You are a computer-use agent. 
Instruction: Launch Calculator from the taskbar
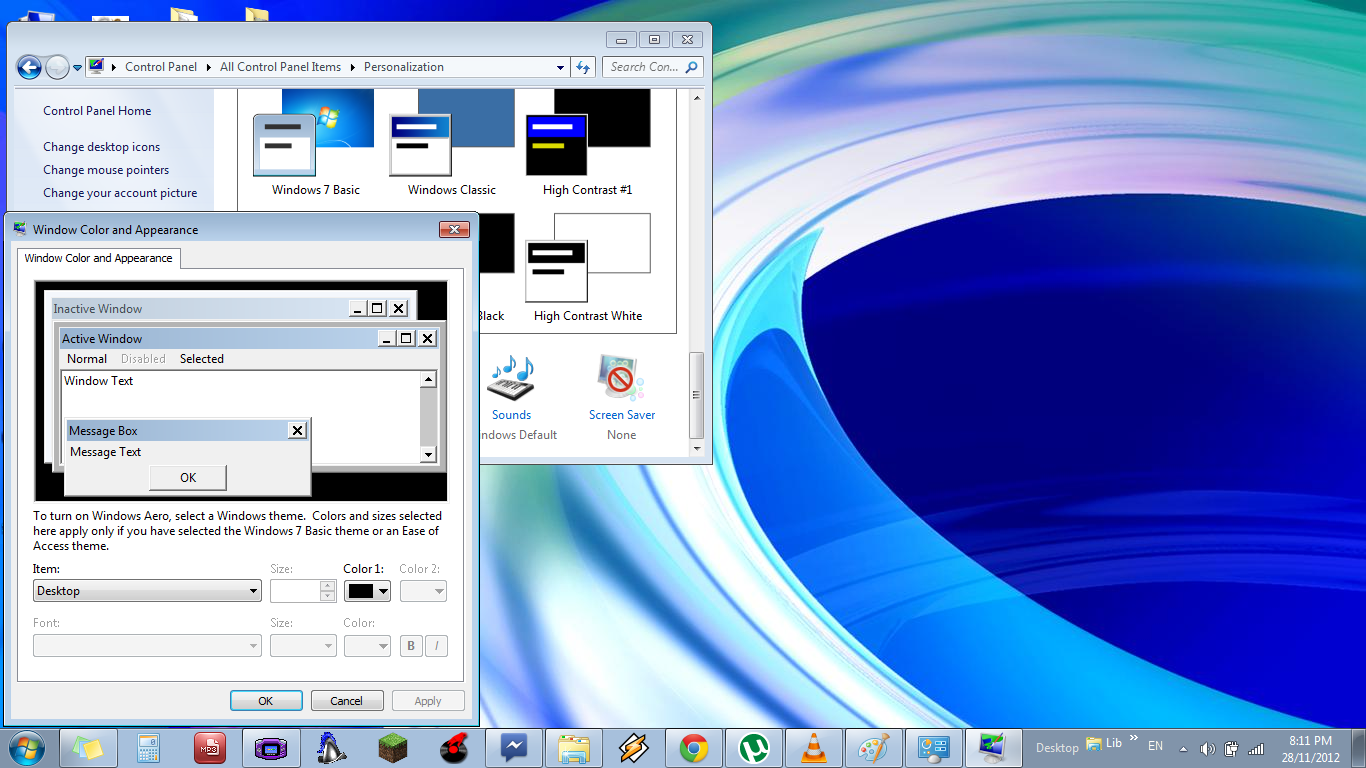(149, 747)
